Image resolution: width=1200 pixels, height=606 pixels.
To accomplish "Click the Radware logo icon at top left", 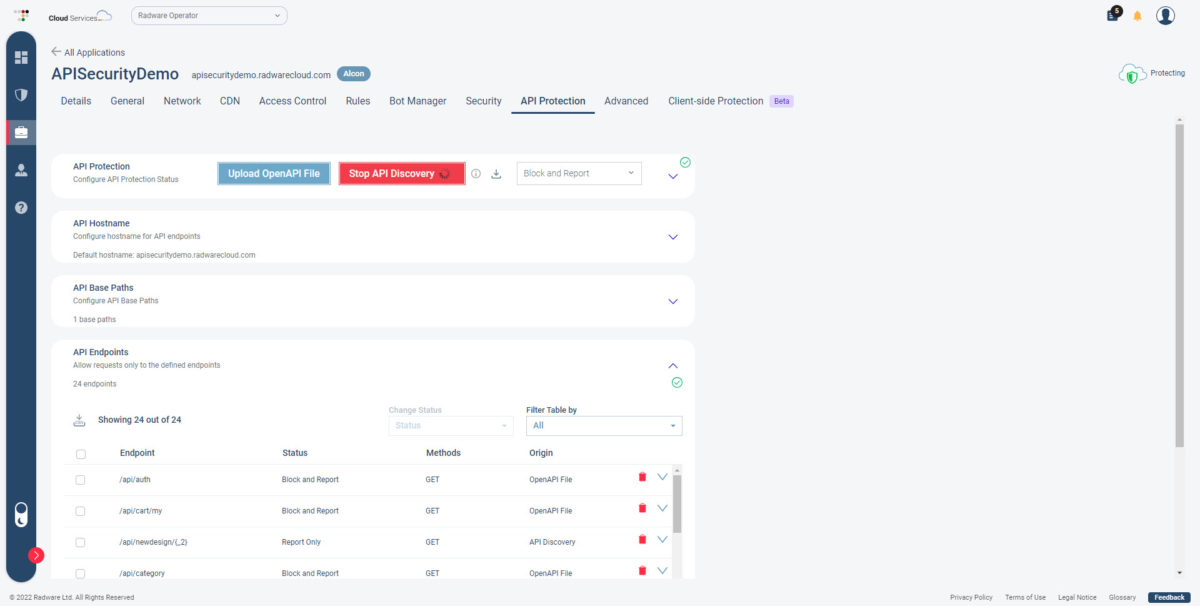I will 22,16.
